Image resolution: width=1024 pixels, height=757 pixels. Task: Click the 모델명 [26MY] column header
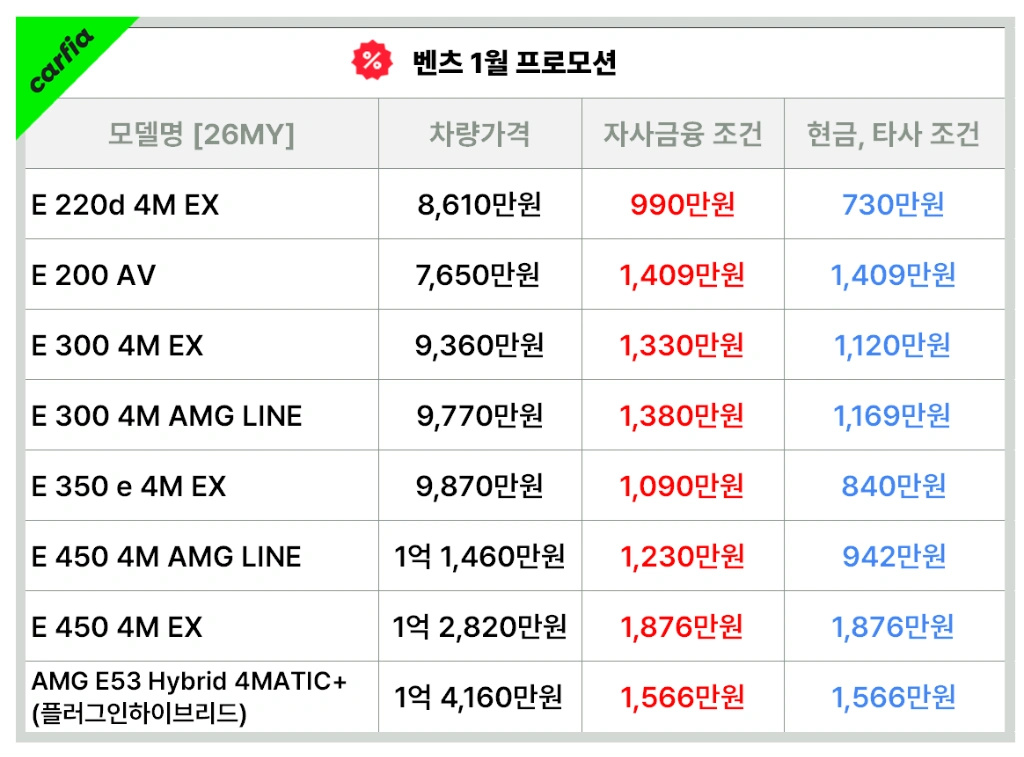(x=201, y=134)
